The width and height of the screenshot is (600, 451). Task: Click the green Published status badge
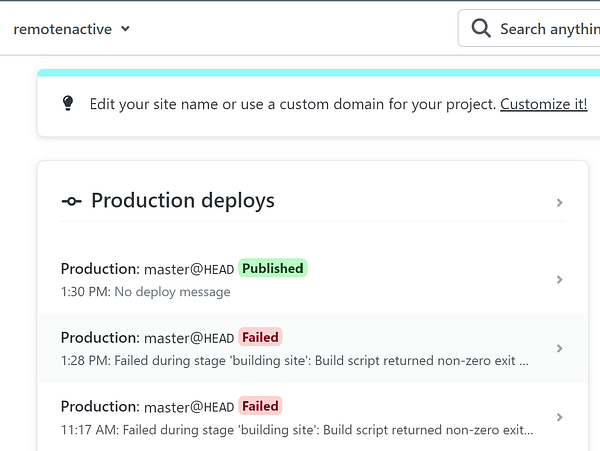(273, 268)
